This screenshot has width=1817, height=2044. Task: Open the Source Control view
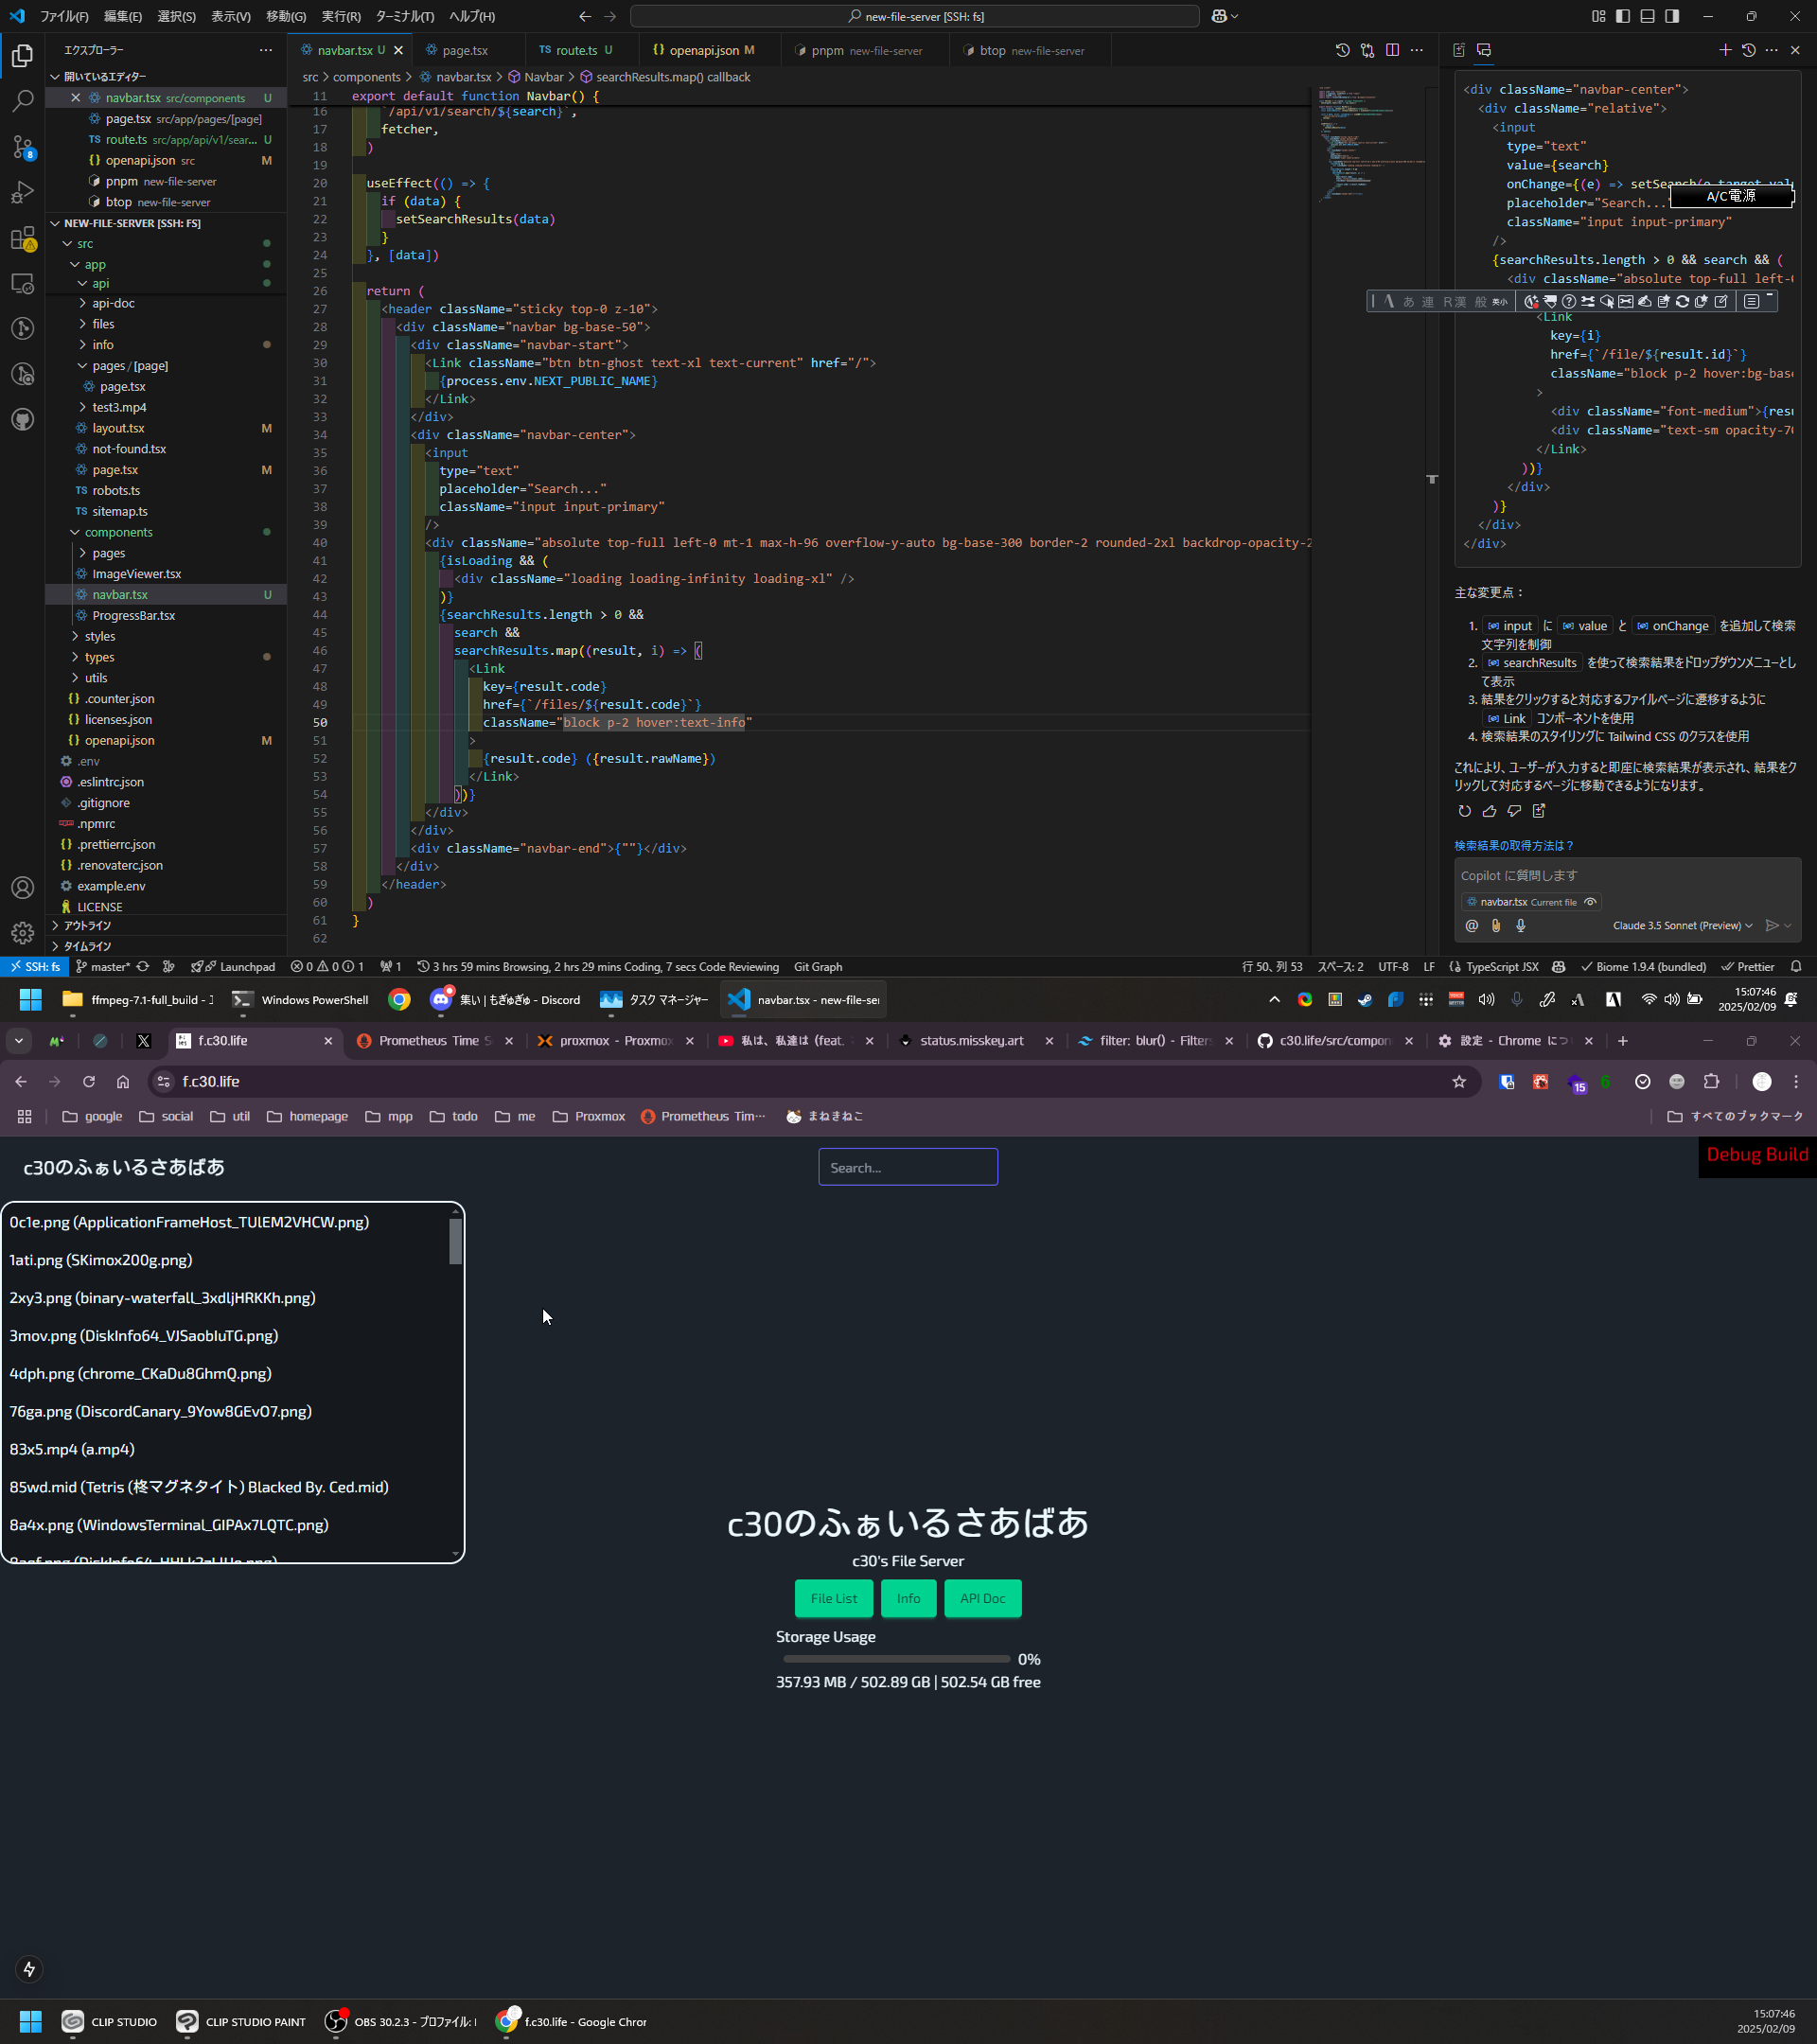click(x=22, y=147)
